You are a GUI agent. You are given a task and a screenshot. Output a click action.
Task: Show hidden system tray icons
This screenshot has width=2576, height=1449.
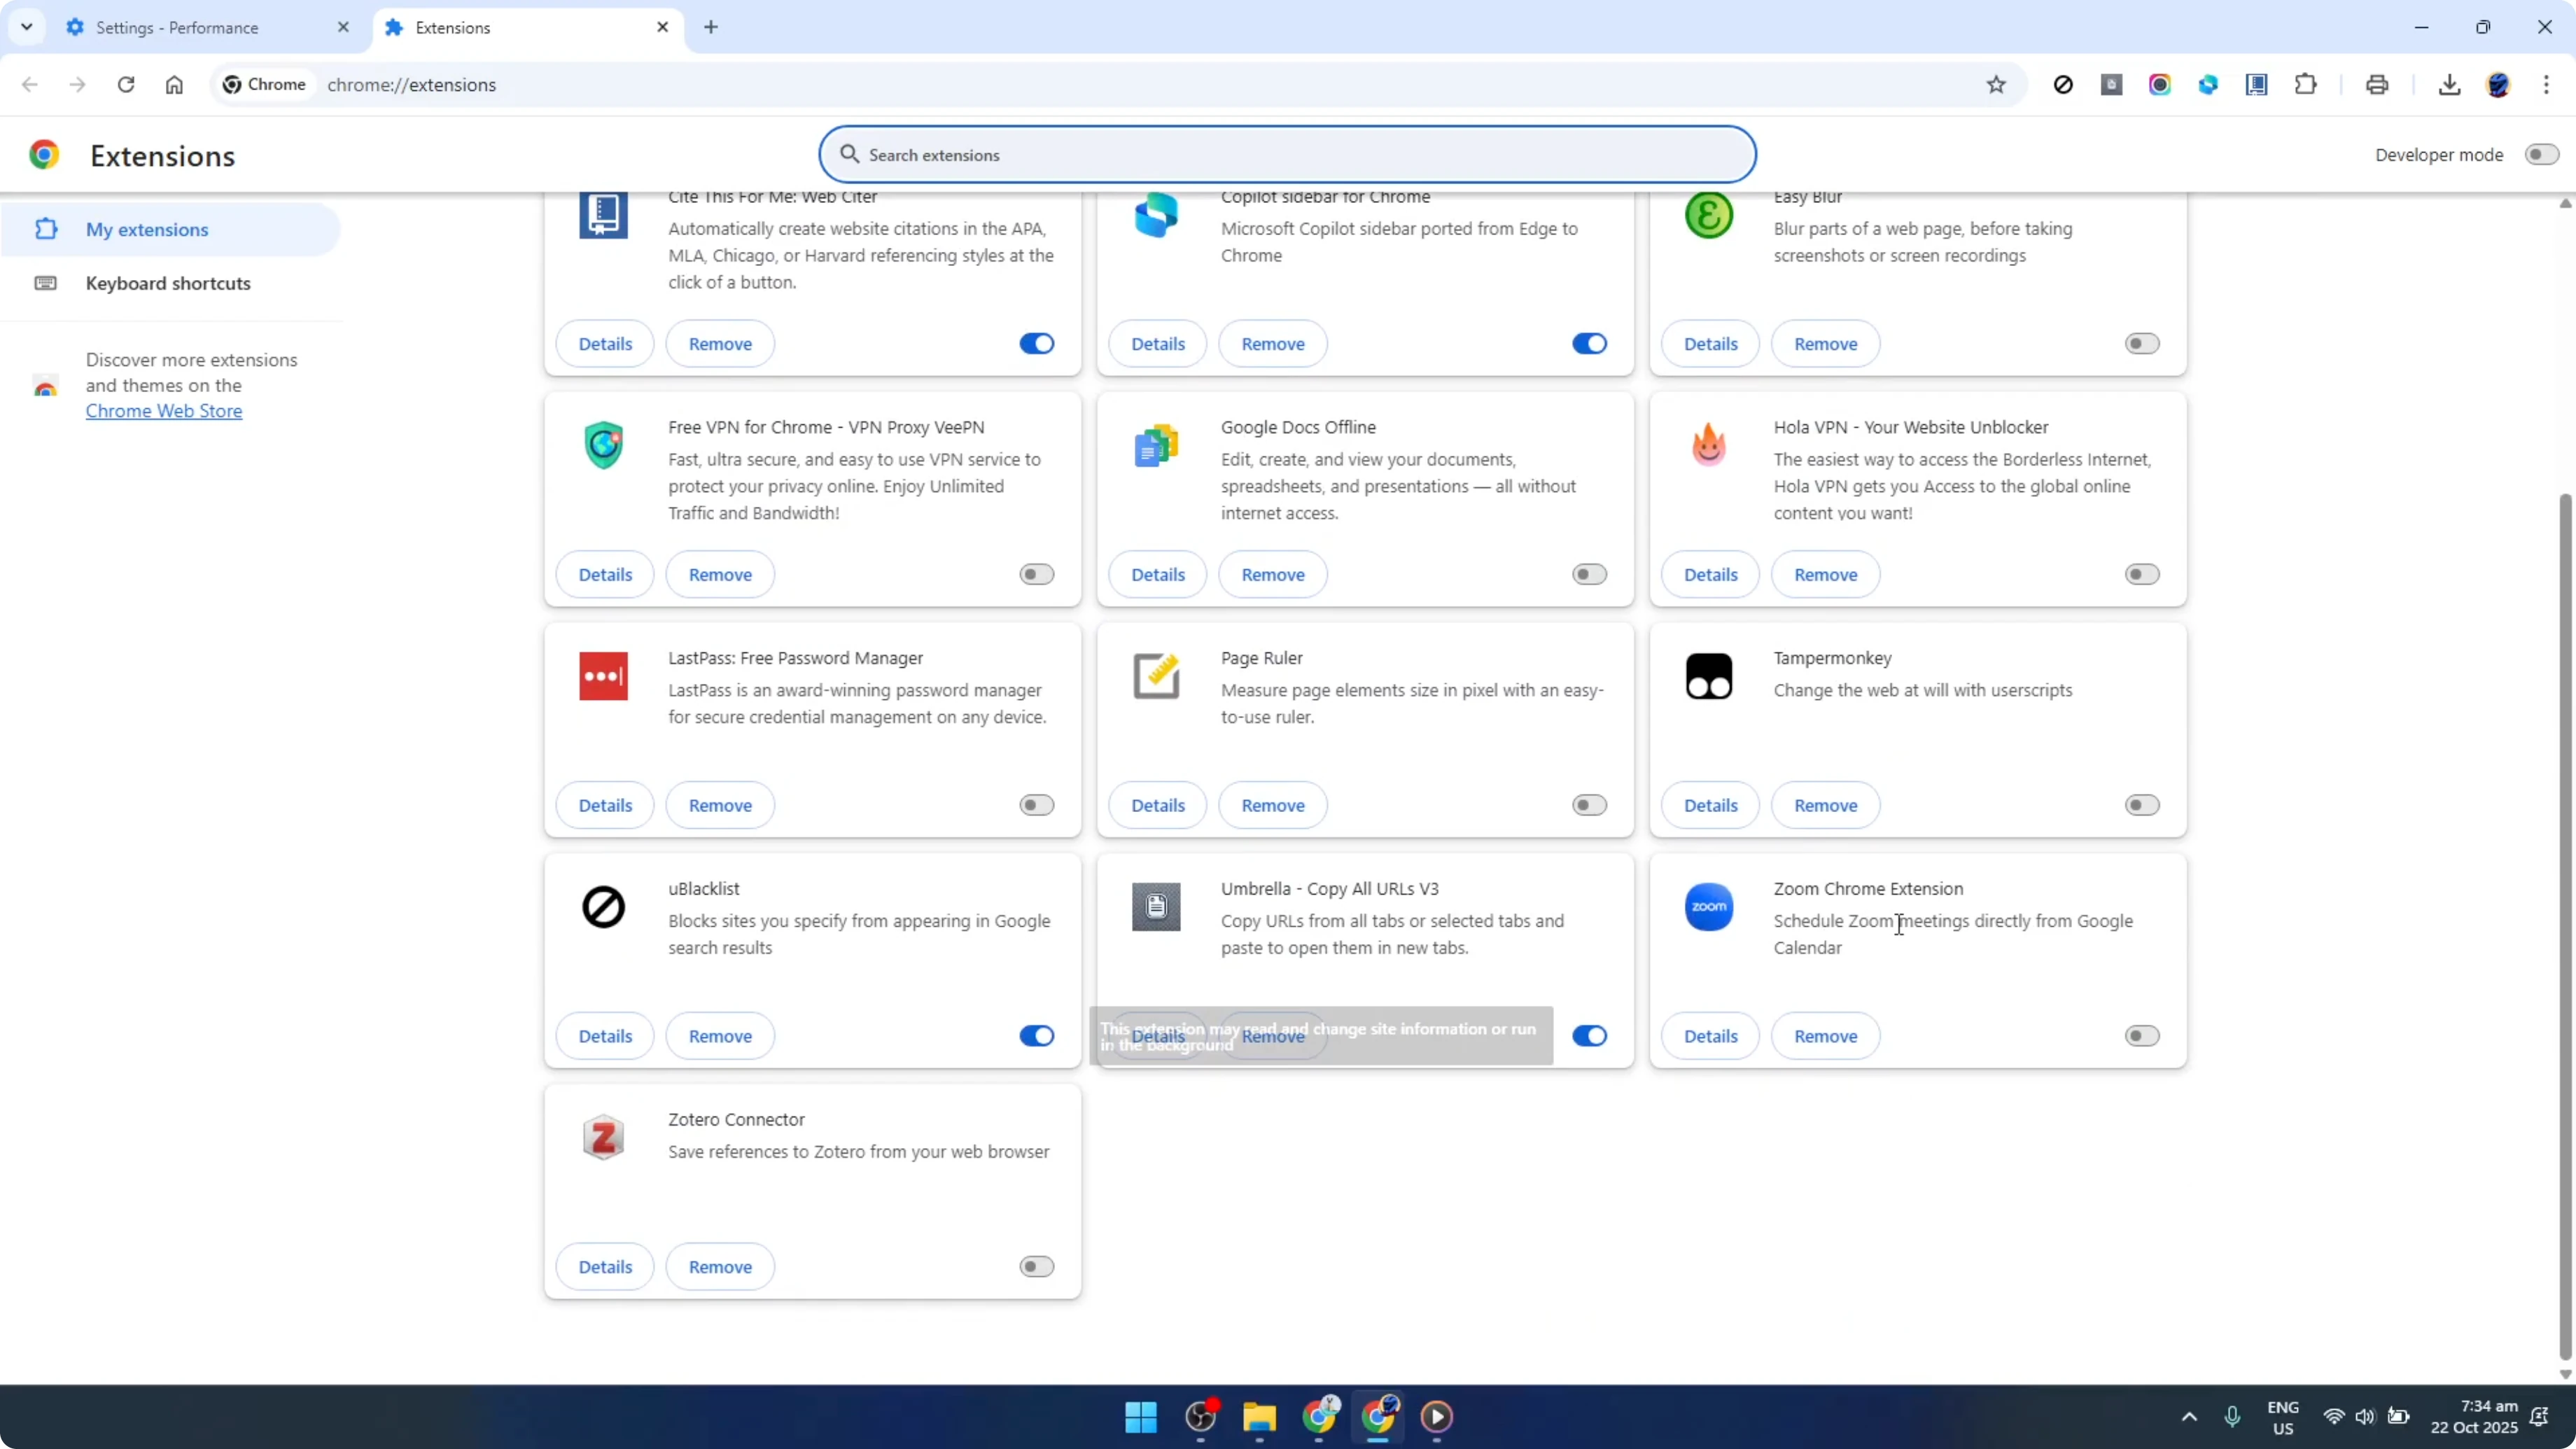(x=2189, y=1417)
